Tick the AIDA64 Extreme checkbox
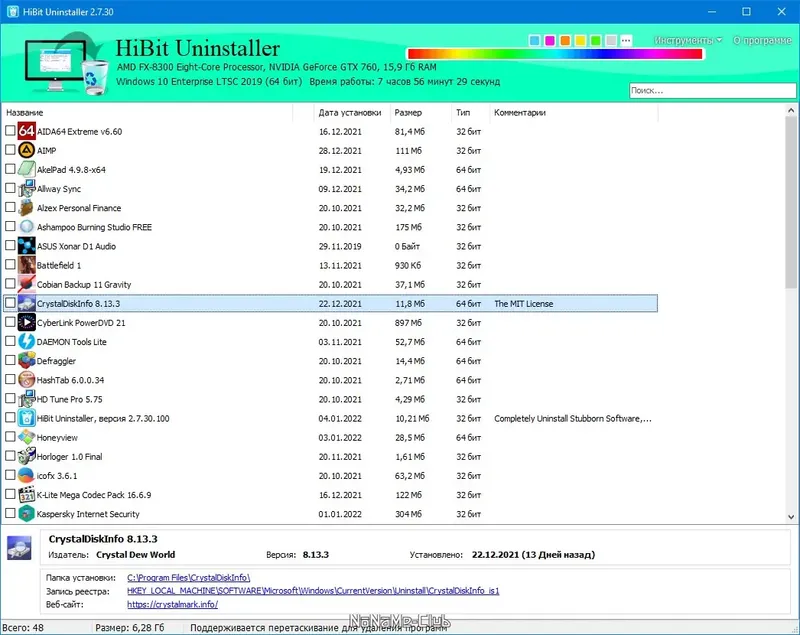 [10, 131]
